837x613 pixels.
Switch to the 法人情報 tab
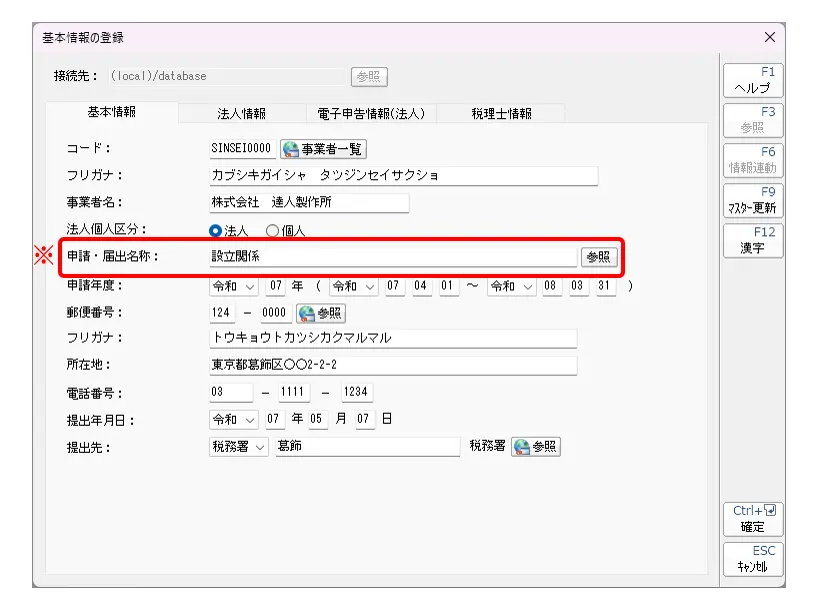pos(242,114)
